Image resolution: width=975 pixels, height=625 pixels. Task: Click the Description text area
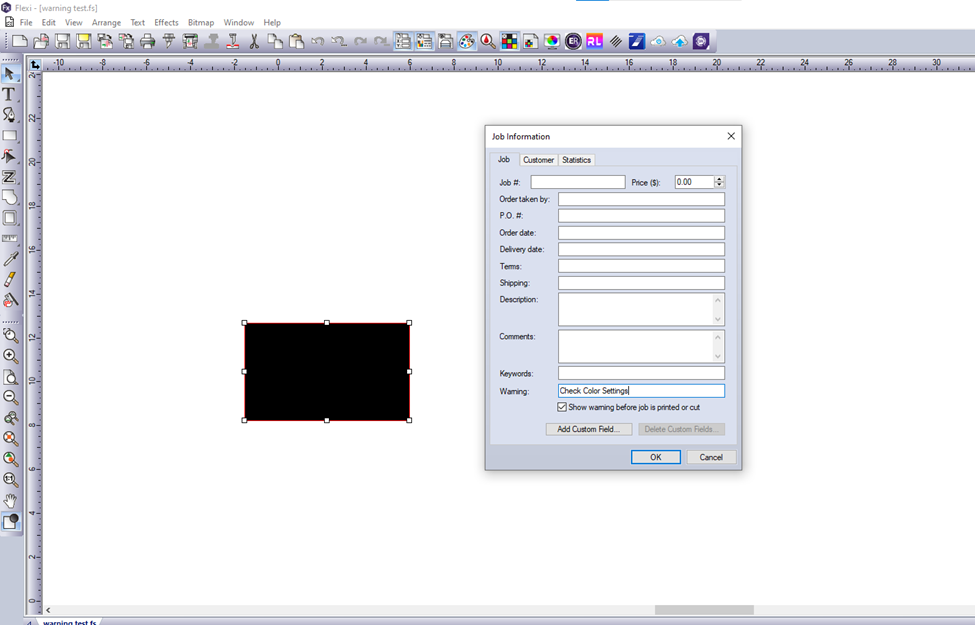(641, 309)
